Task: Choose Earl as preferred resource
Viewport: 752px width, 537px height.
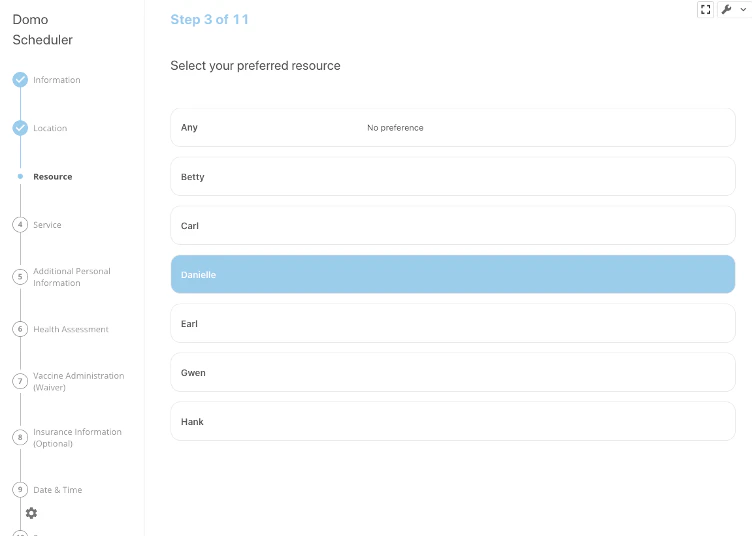Action: (x=453, y=323)
